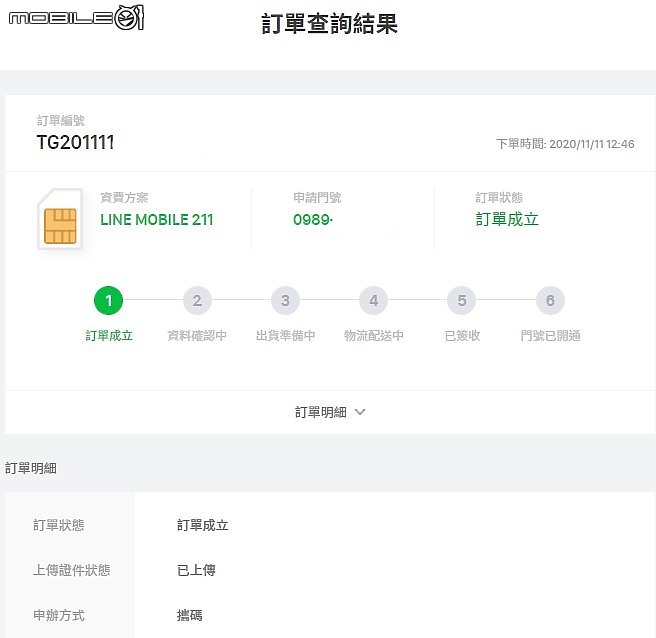Viewport: 656px width, 638px height.
Task: Click the 資料確認中 step label
Action: [x=197, y=336]
